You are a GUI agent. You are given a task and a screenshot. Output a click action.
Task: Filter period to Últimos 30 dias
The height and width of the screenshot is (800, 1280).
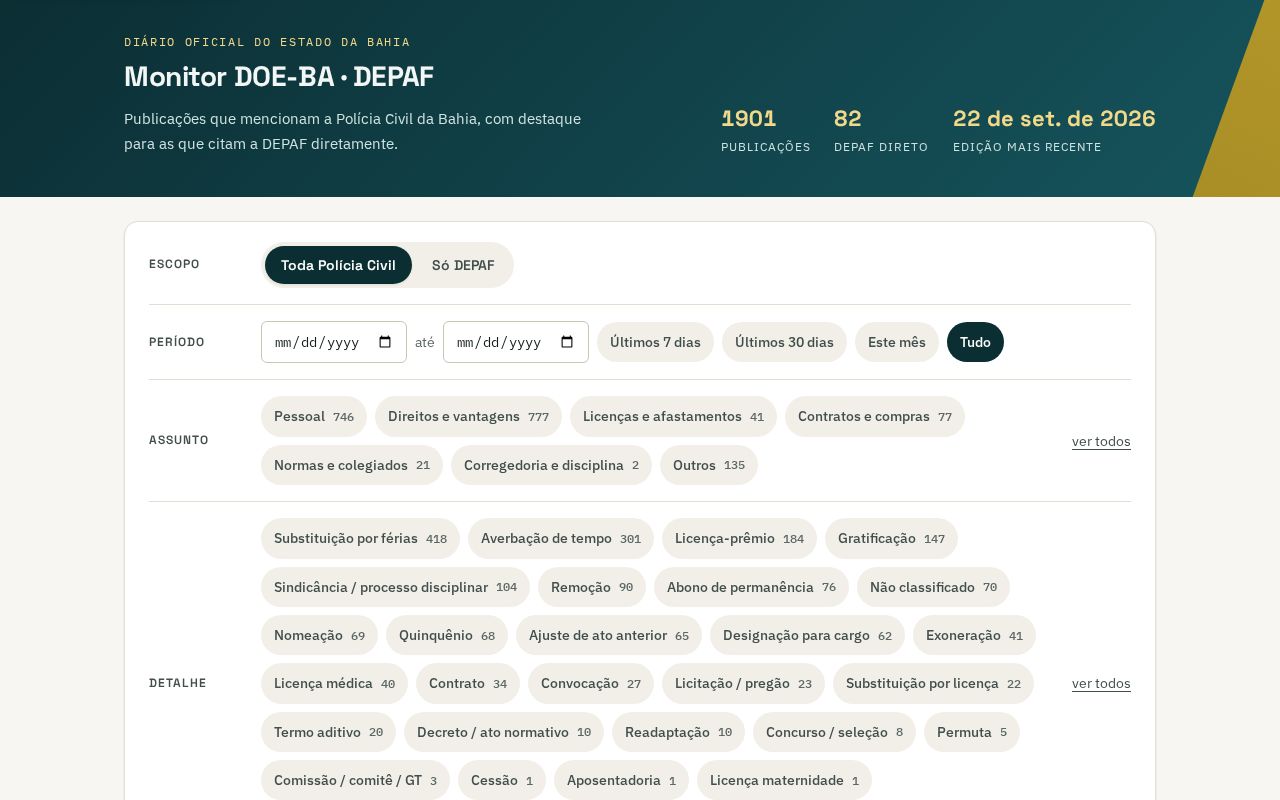[x=784, y=342]
